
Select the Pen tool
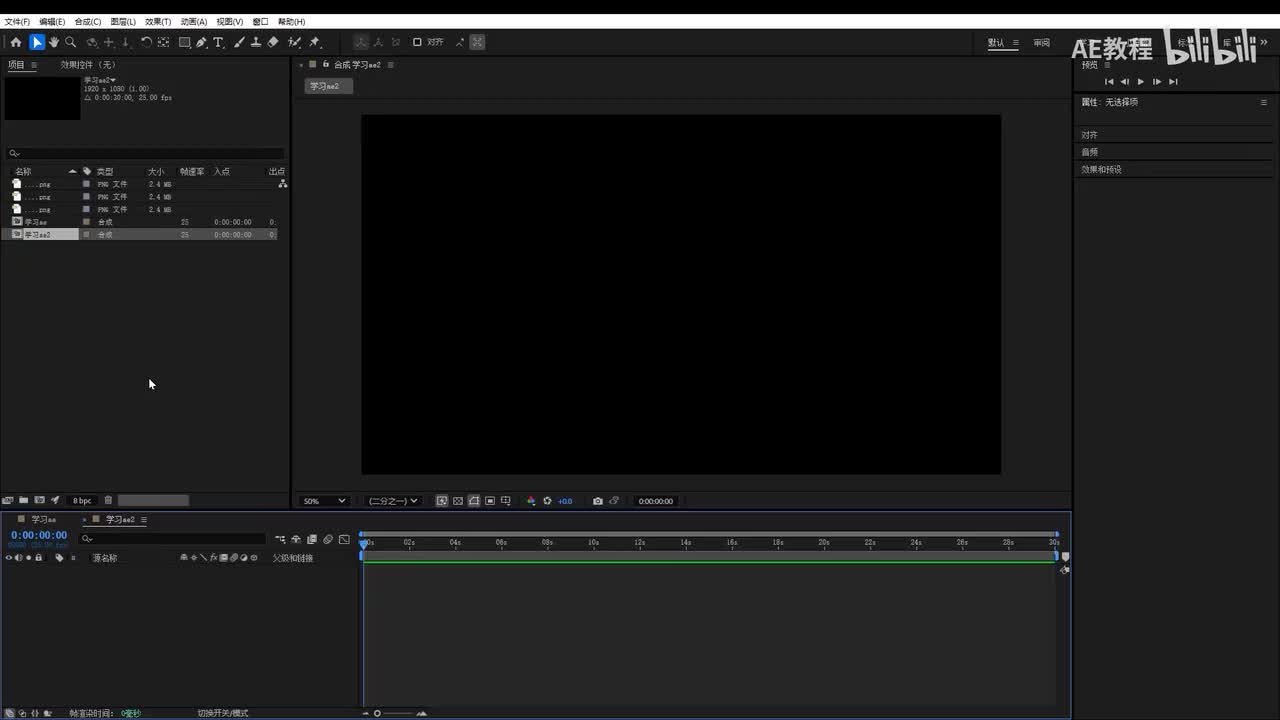point(202,42)
